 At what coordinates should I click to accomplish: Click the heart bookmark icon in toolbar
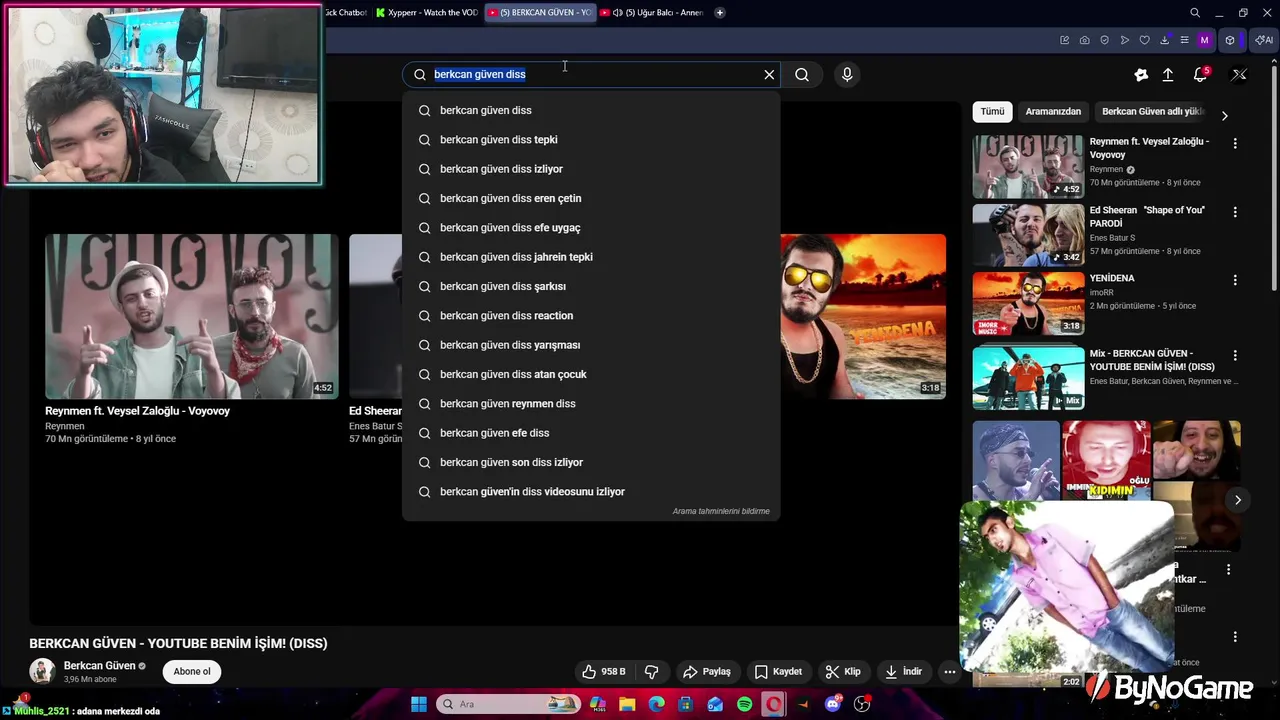tap(1145, 40)
